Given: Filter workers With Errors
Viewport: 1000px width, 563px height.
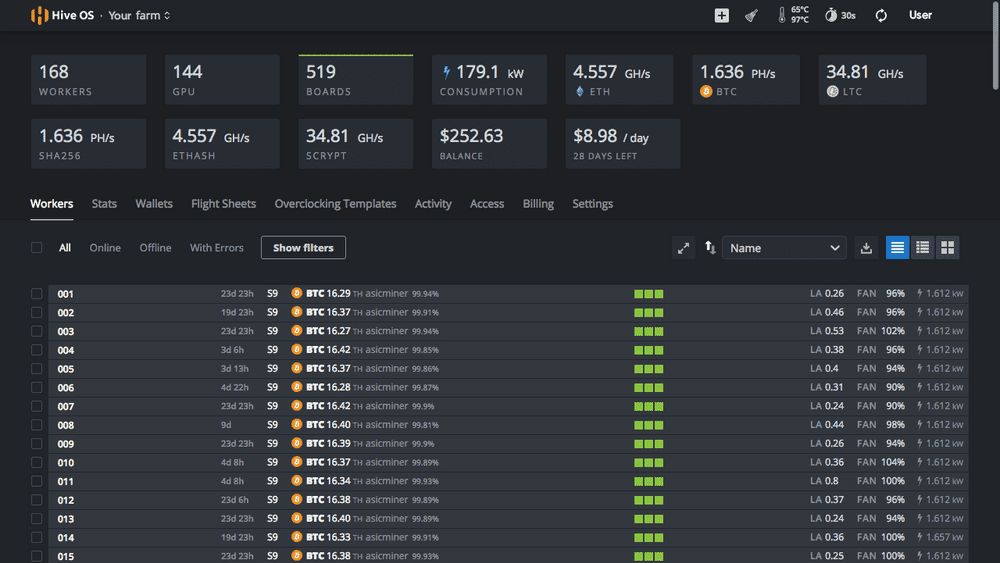Looking at the screenshot, I should click(x=216, y=247).
